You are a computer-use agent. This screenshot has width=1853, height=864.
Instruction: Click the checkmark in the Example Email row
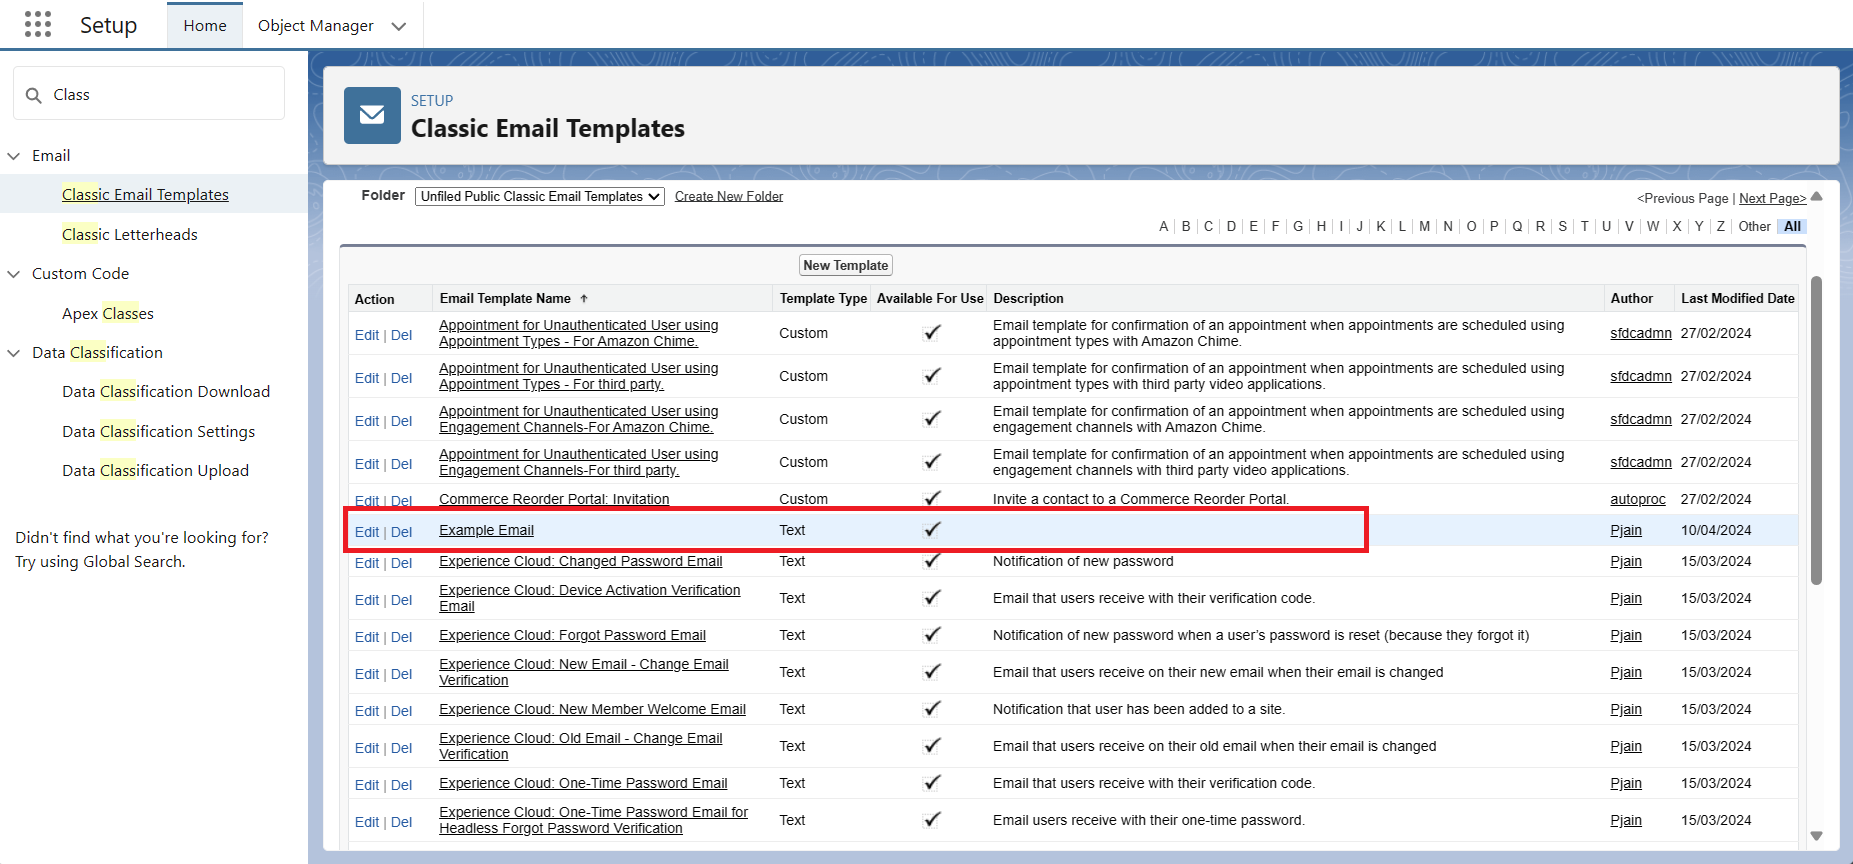click(932, 530)
